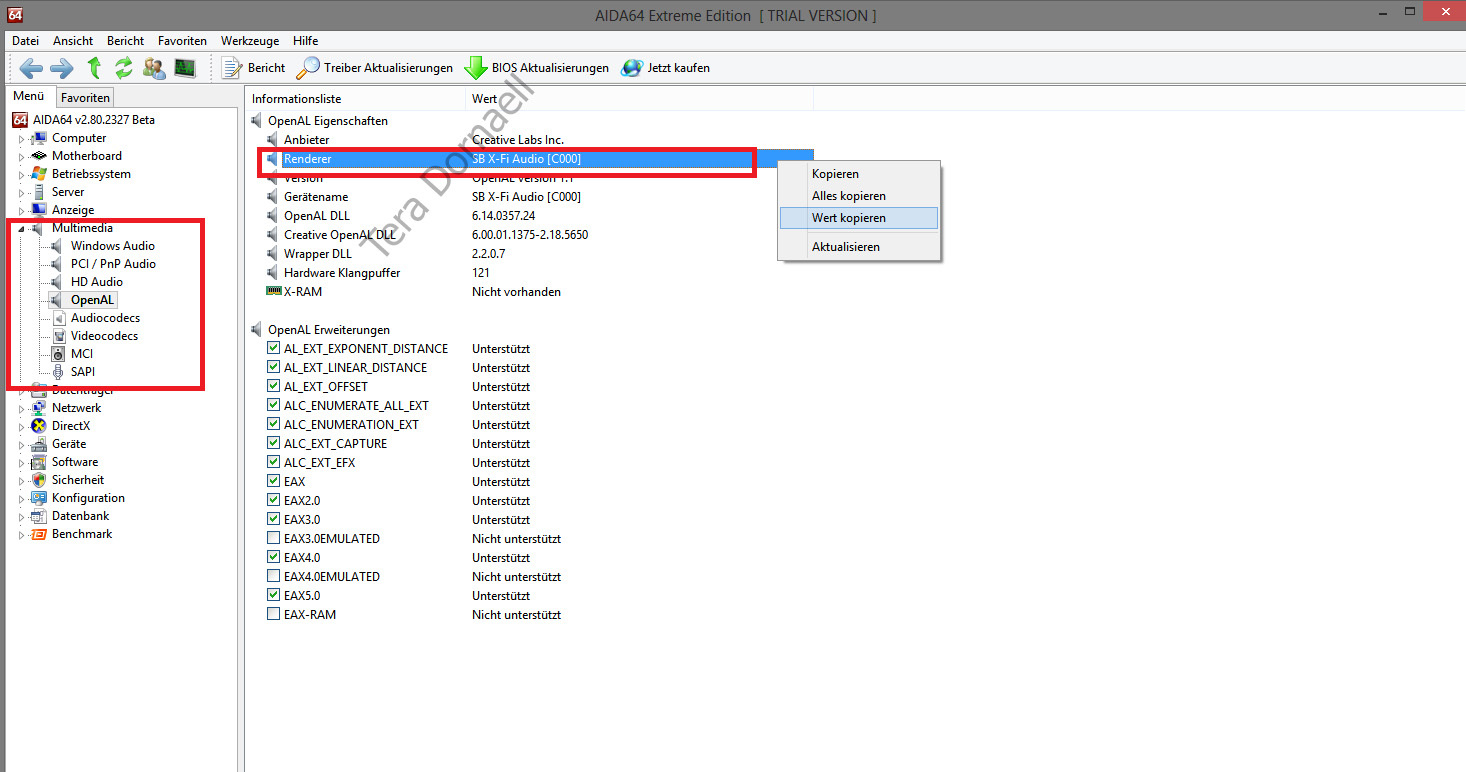Select the Gerätename row
The height and width of the screenshot is (772, 1466).
(531, 197)
